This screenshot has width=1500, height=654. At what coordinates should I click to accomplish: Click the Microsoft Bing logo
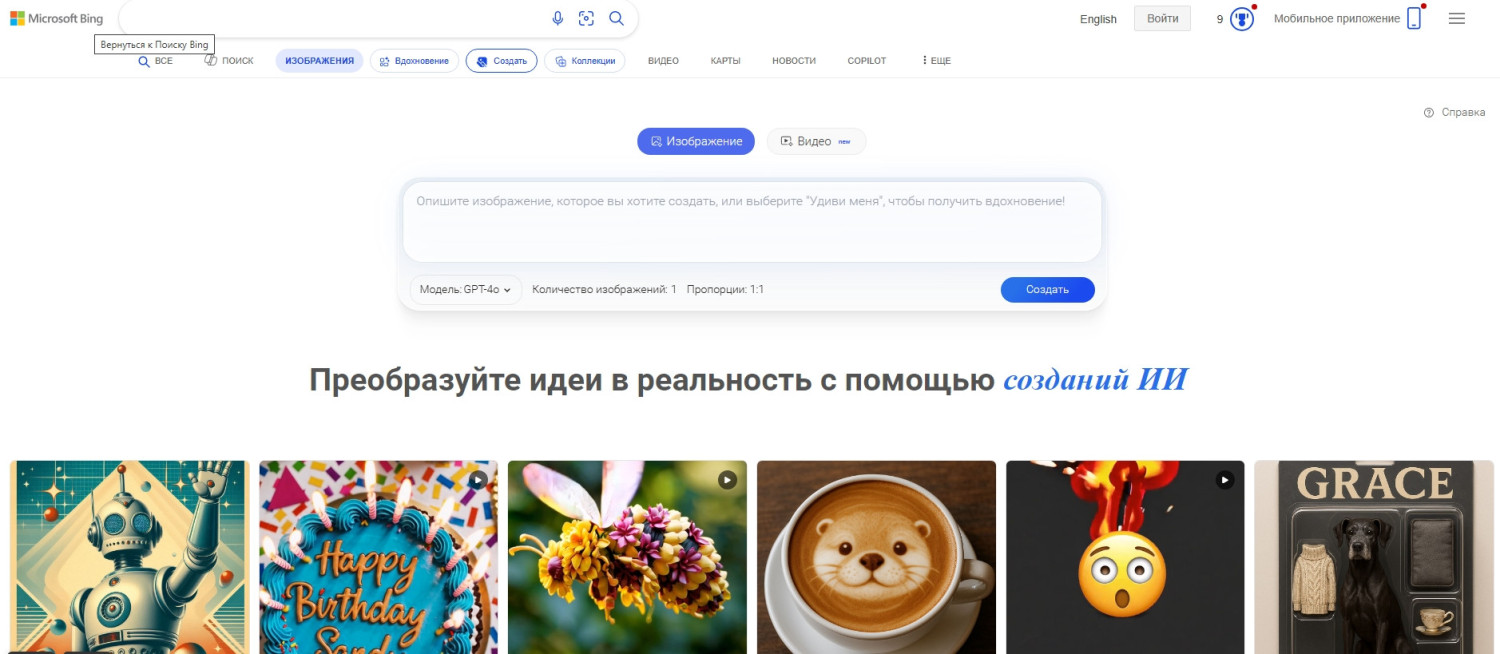click(x=57, y=18)
